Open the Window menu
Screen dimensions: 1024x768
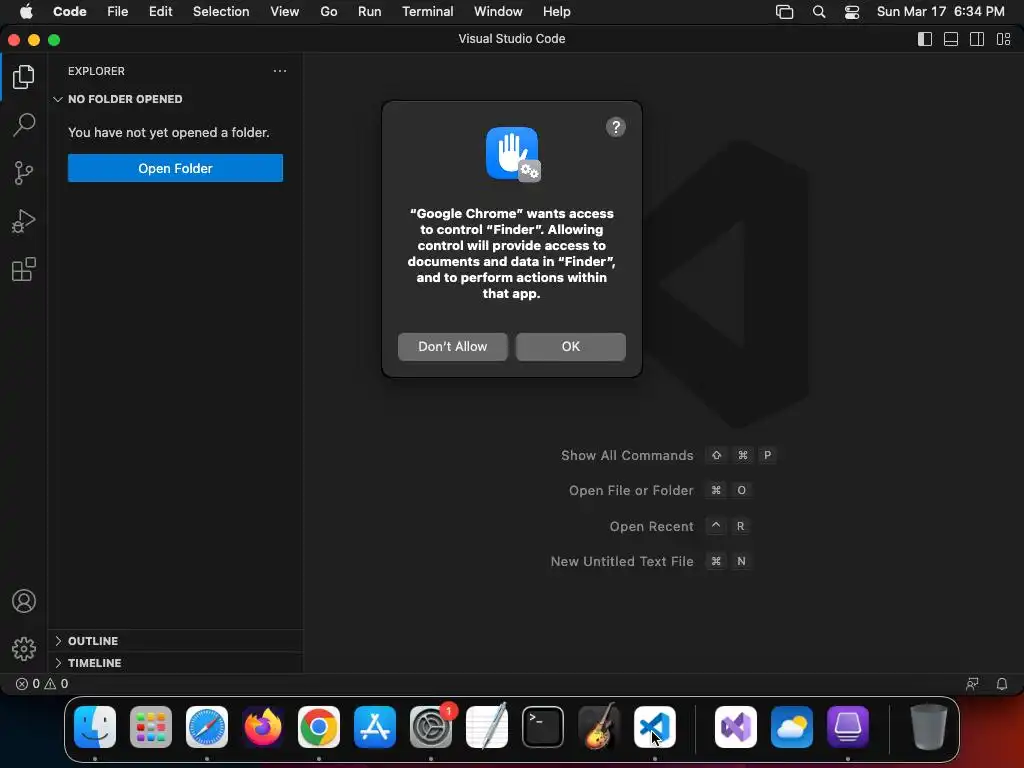coord(498,12)
